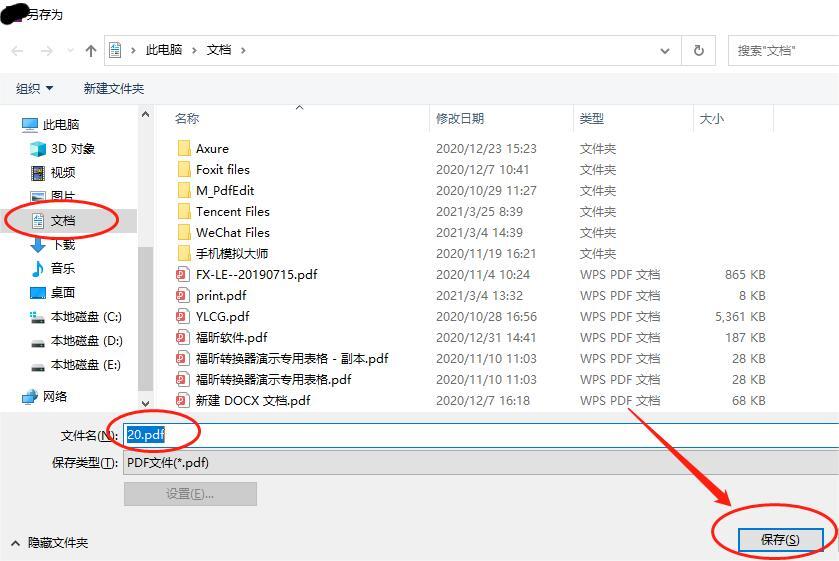Open 音乐 in the sidebar
Screen dimensions: 839x561
coord(53,268)
